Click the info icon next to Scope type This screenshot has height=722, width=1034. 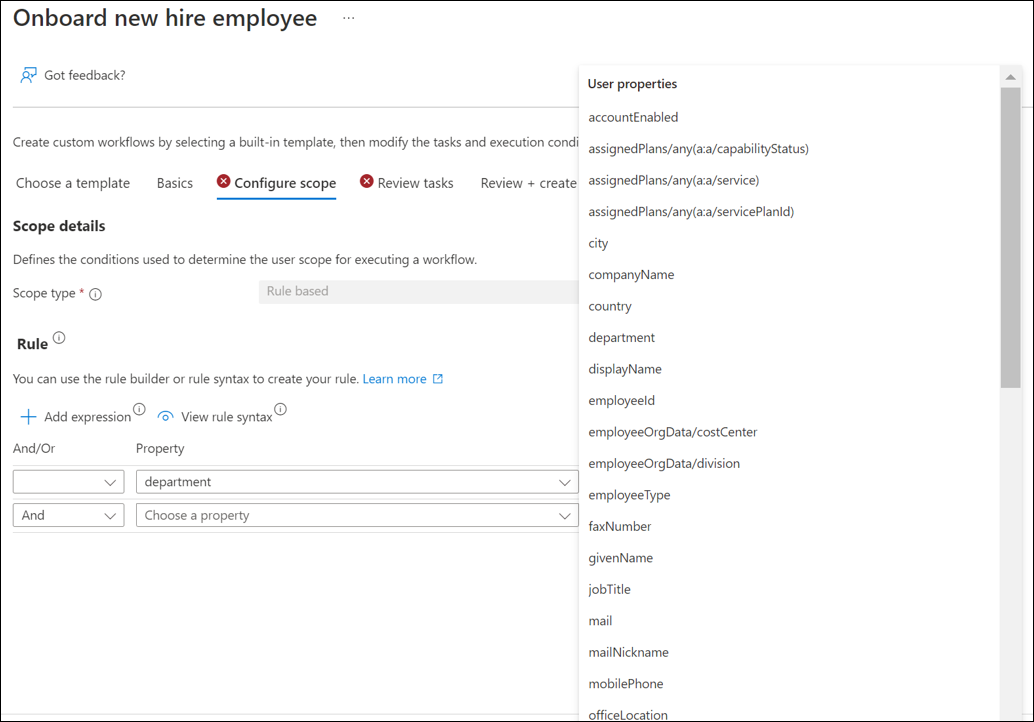coord(94,292)
